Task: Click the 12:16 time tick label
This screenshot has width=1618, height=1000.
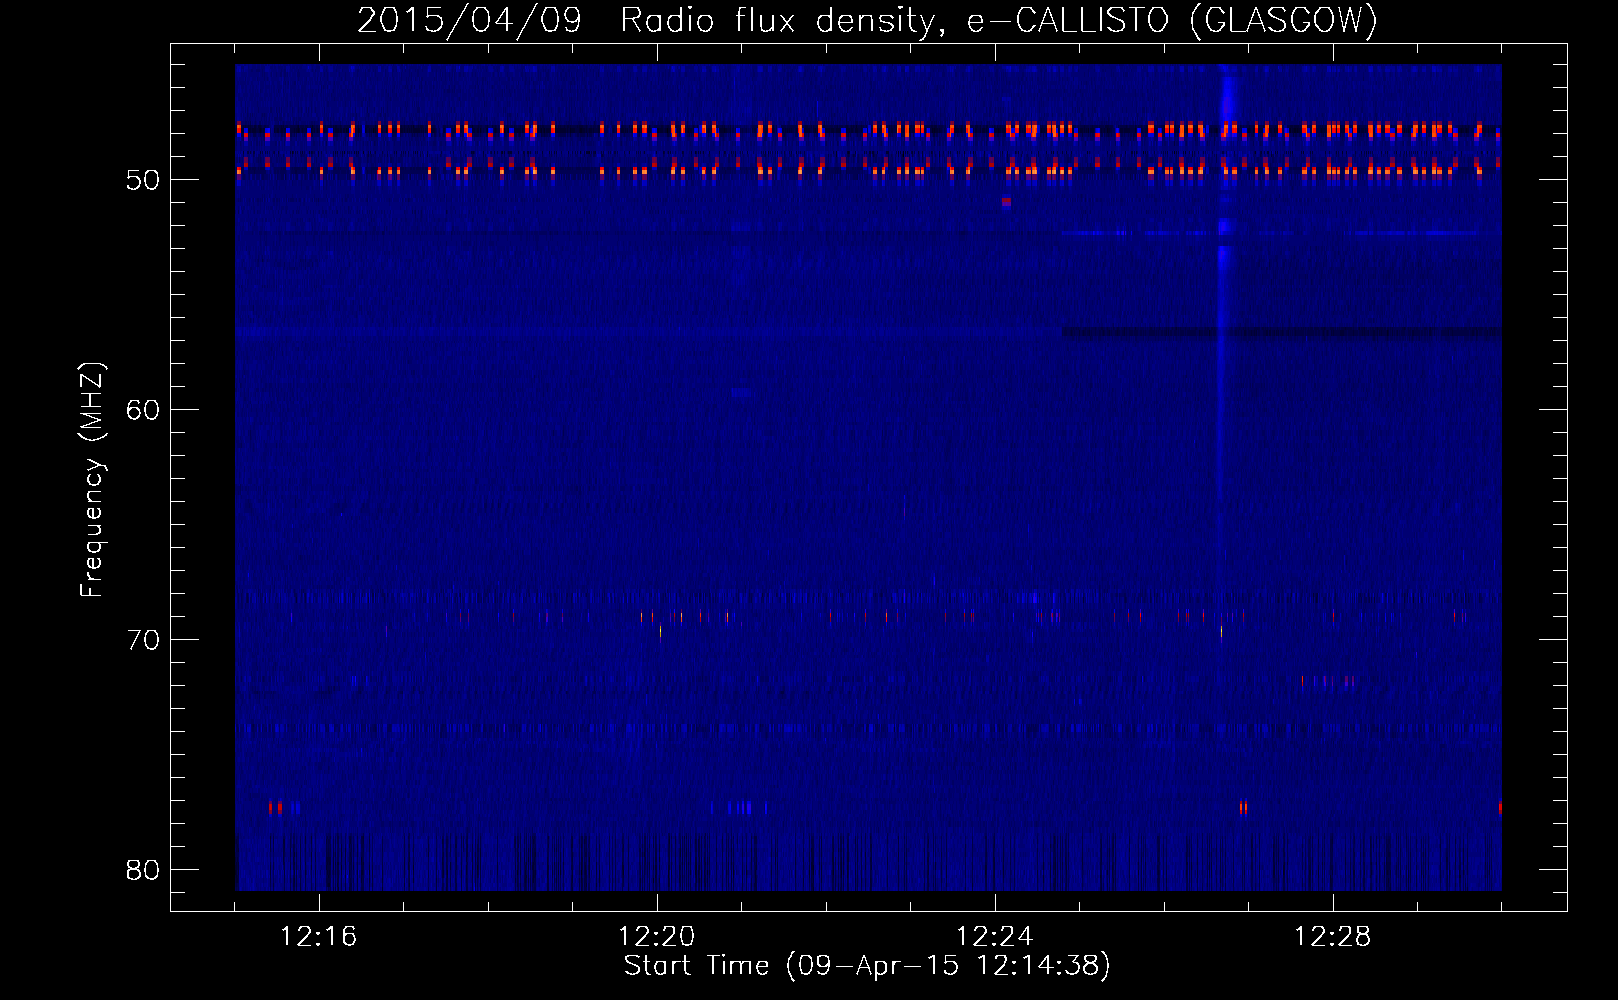Action: [x=319, y=937]
